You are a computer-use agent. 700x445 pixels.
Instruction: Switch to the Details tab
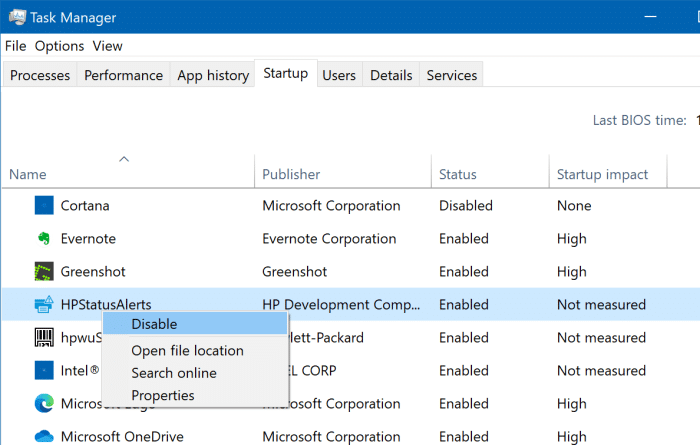coord(391,75)
